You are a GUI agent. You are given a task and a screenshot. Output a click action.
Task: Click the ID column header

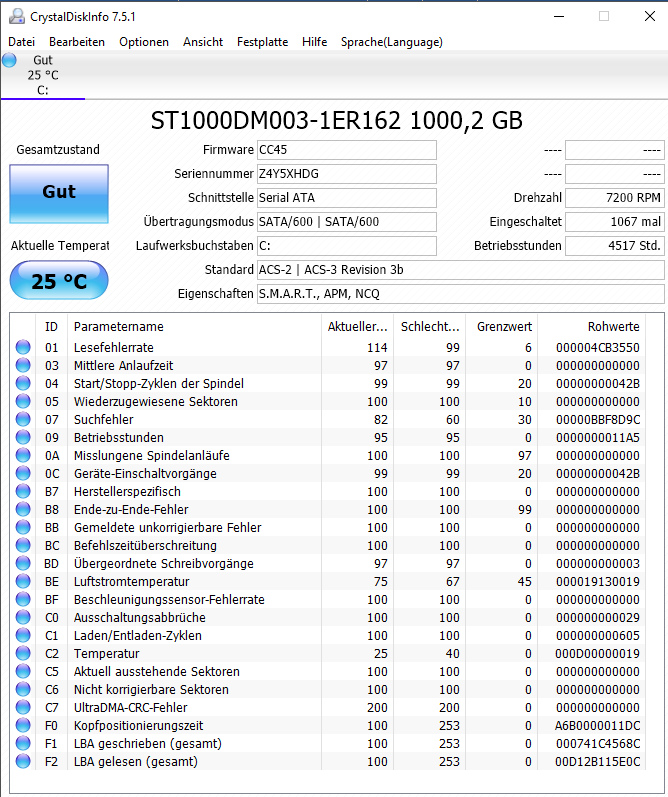(51, 326)
